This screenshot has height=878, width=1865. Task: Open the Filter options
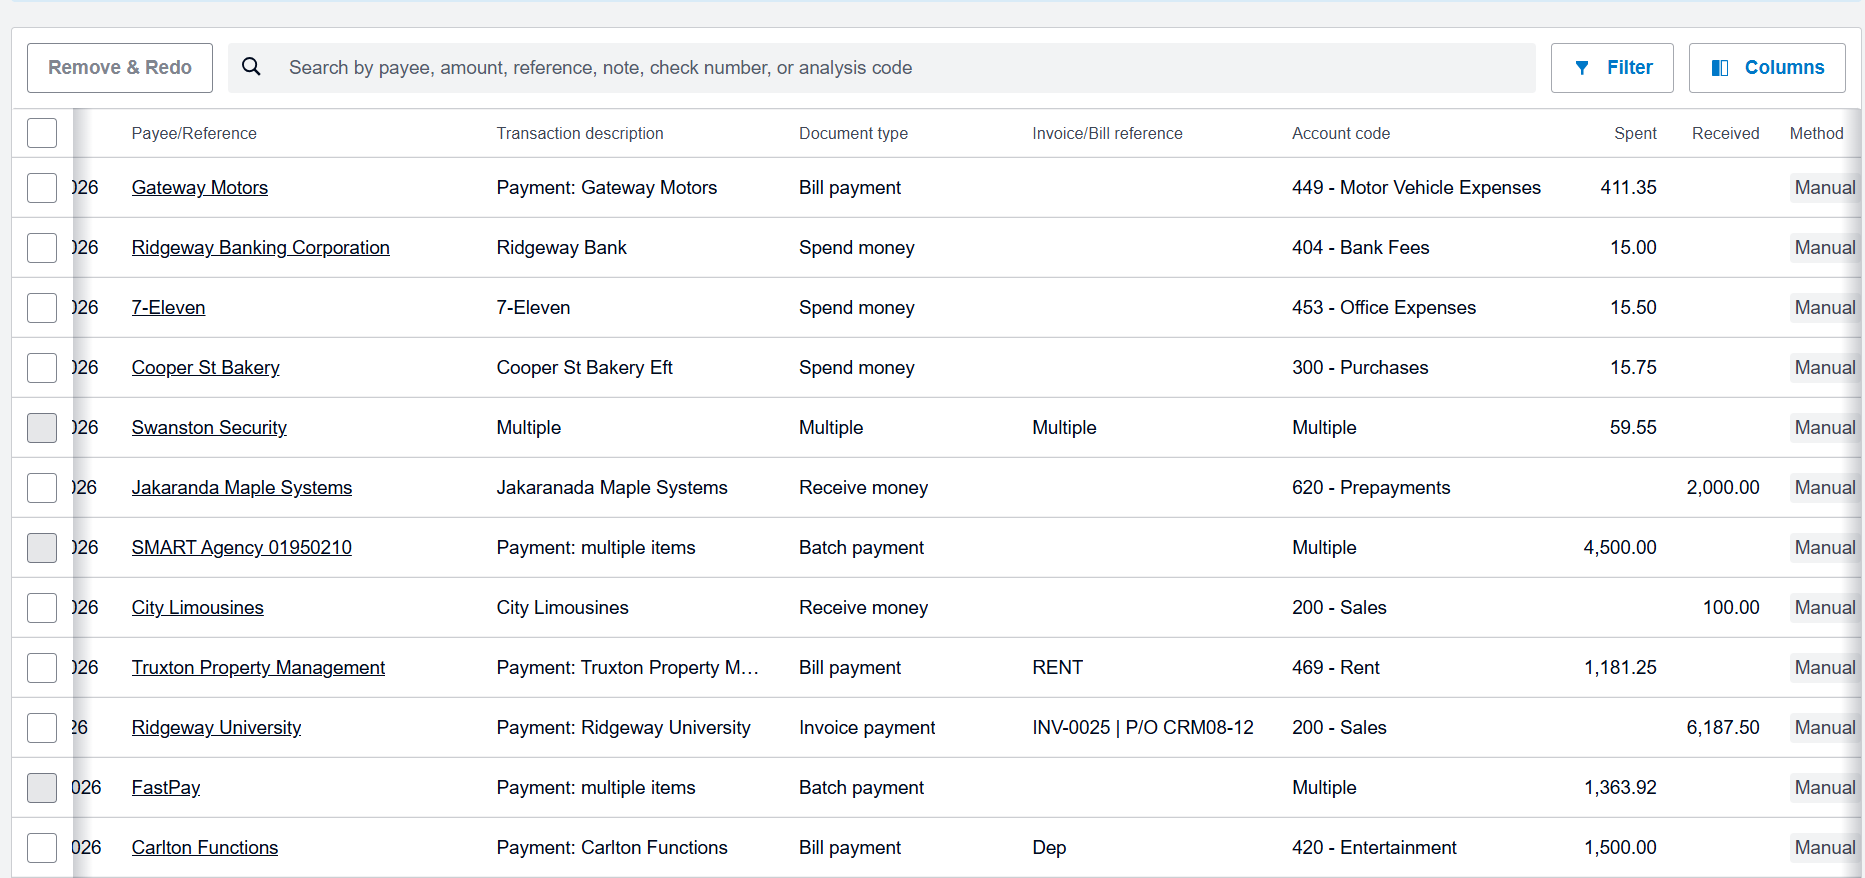(x=1612, y=68)
